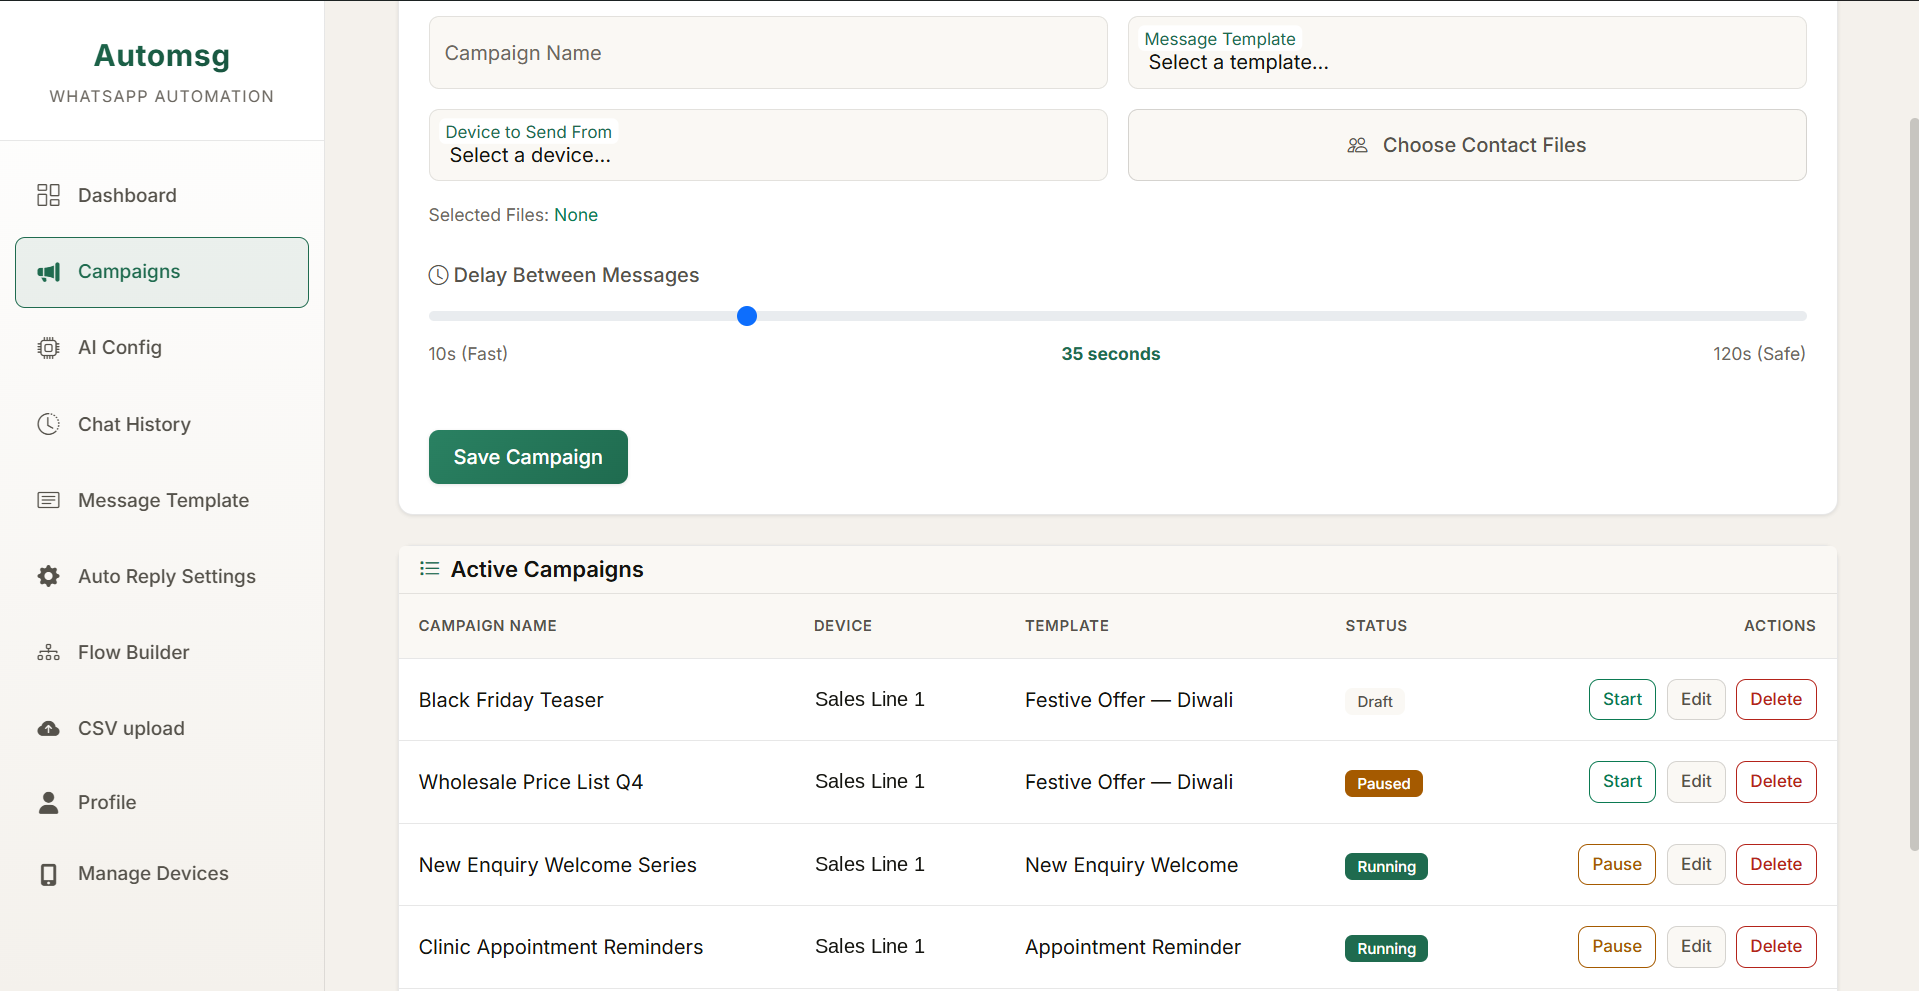1919x991 pixels.
Task: Click Save Campaign button
Action: pos(528,457)
